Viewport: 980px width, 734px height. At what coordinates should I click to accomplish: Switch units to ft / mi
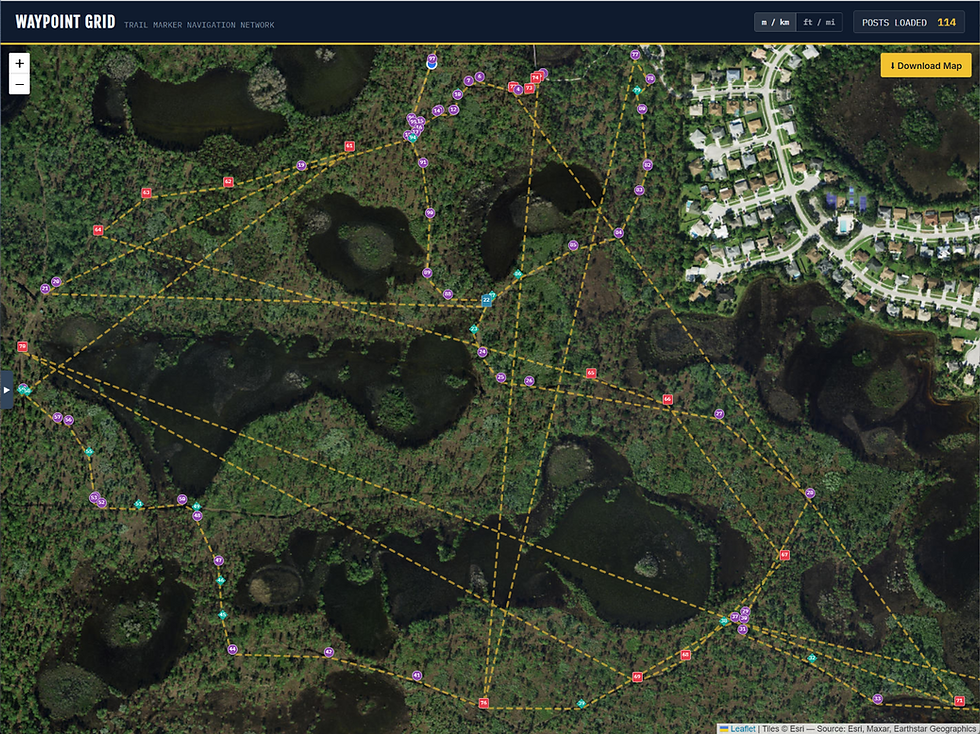click(819, 23)
